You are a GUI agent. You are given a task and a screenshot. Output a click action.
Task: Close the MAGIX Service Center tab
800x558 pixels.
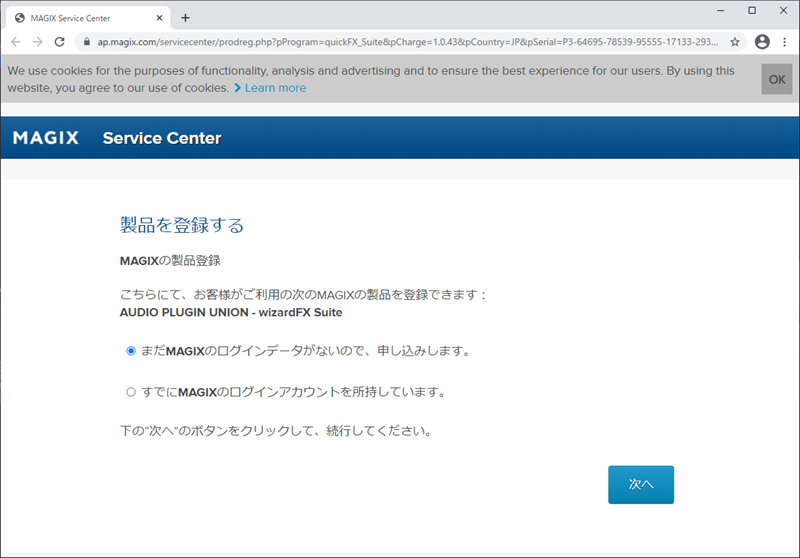pyautogui.click(x=159, y=18)
